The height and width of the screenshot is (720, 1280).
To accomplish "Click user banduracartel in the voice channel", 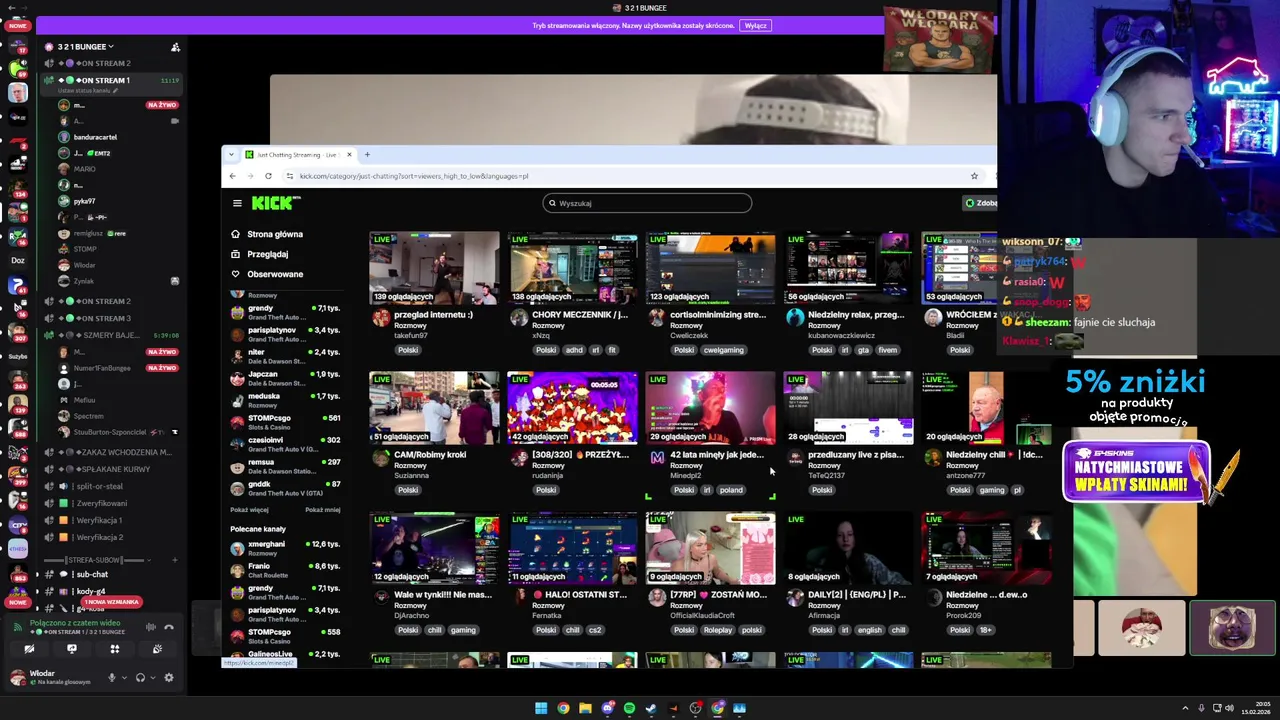I will point(95,137).
